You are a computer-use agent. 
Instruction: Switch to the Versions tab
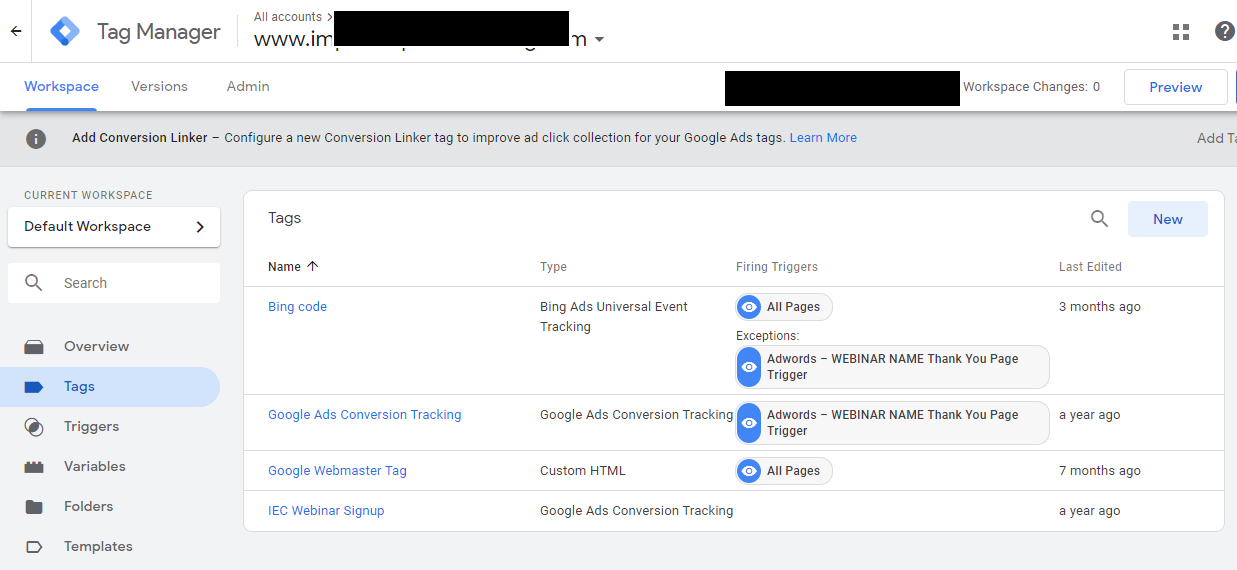click(x=159, y=87)
